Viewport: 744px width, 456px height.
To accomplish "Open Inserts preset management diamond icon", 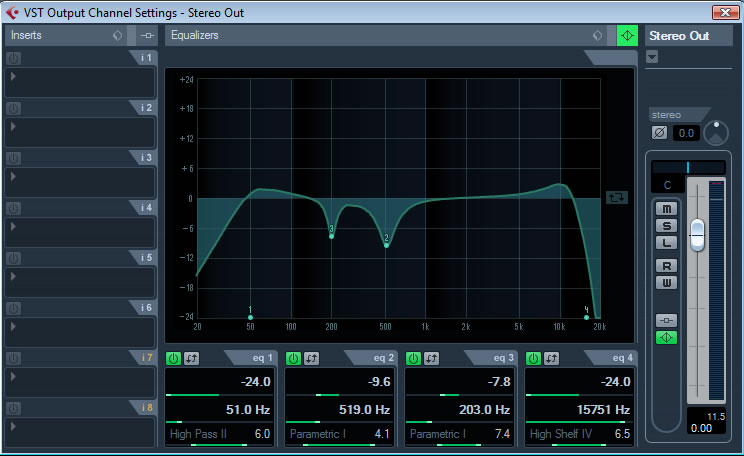I will click(x=117, y=36).
